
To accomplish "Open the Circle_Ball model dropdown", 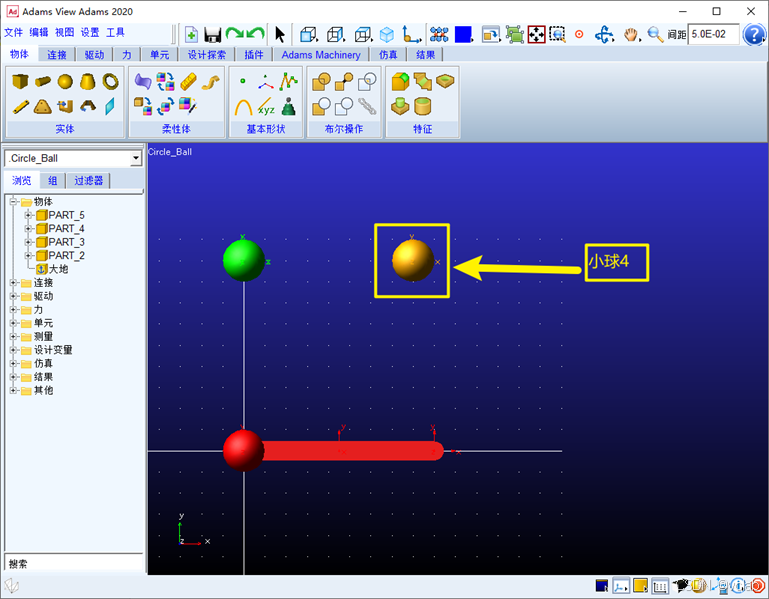I will [x=136, y=158].
